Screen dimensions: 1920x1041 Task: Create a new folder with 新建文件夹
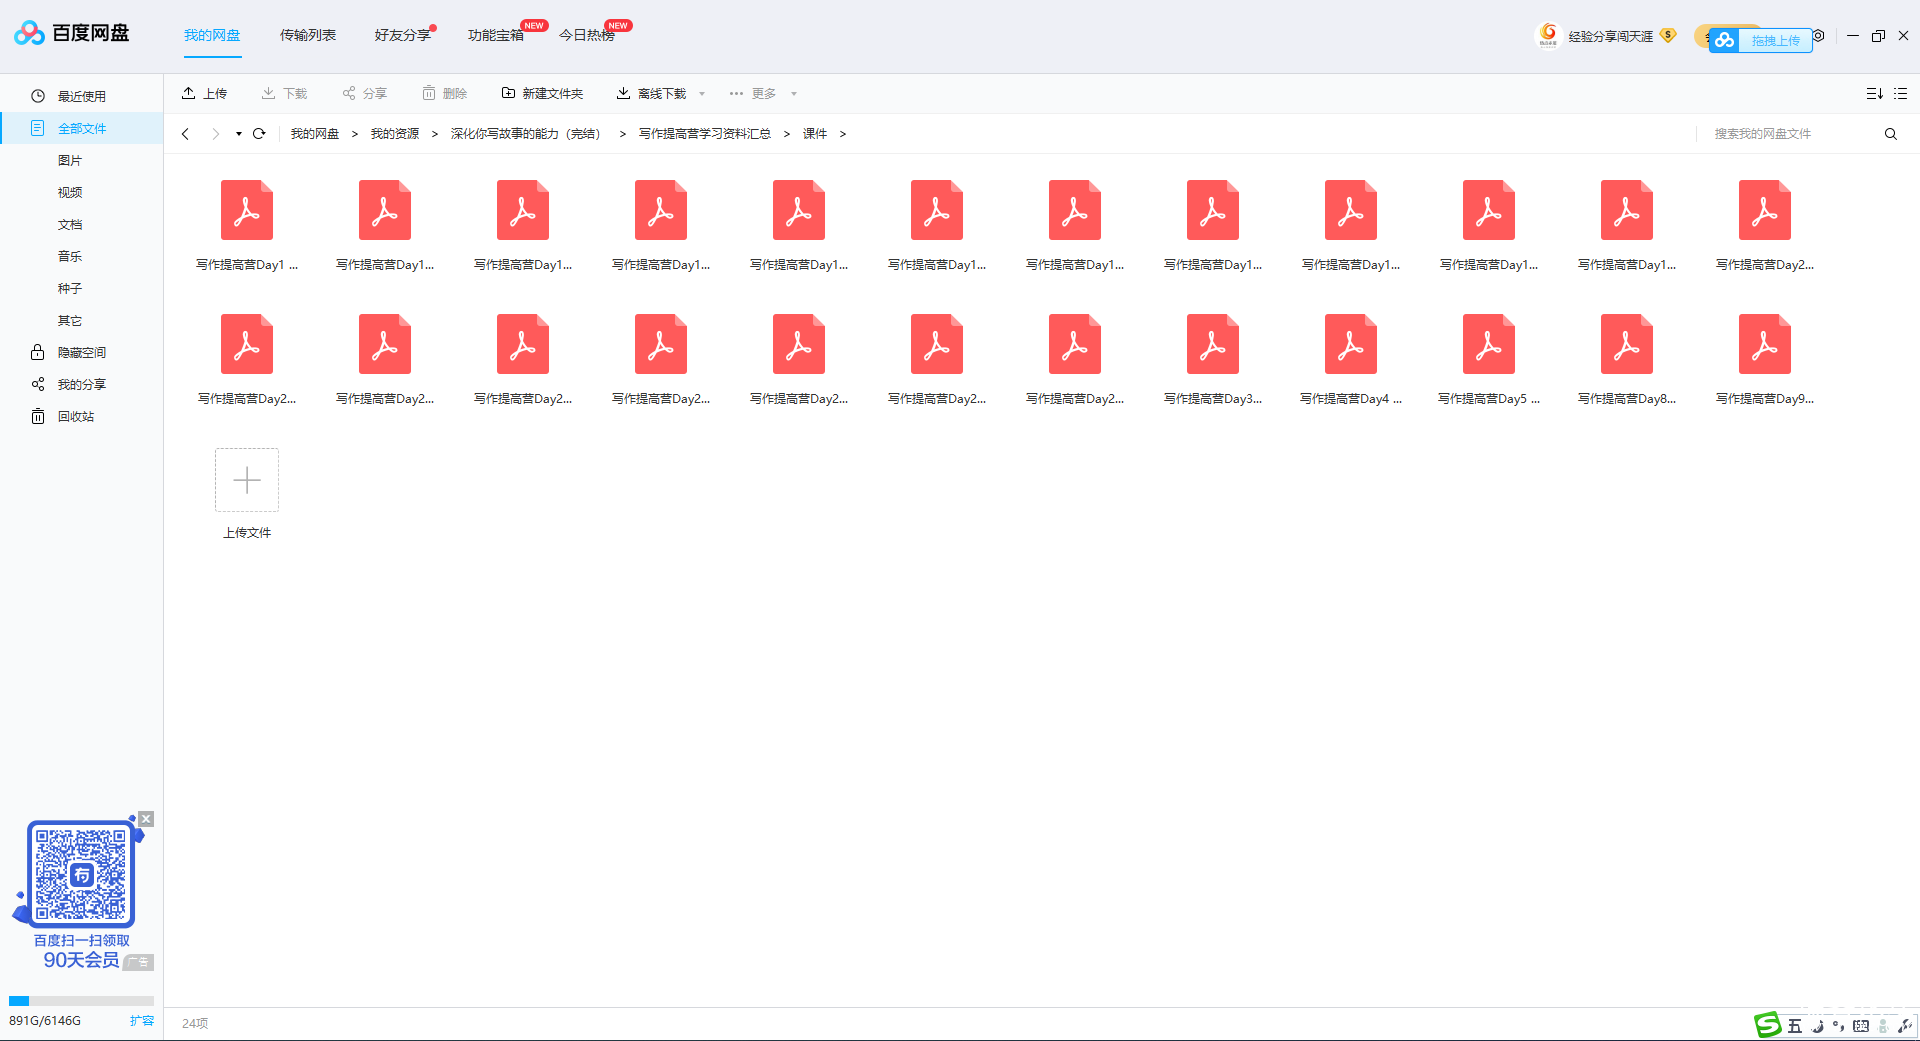[x=542, y=93]
